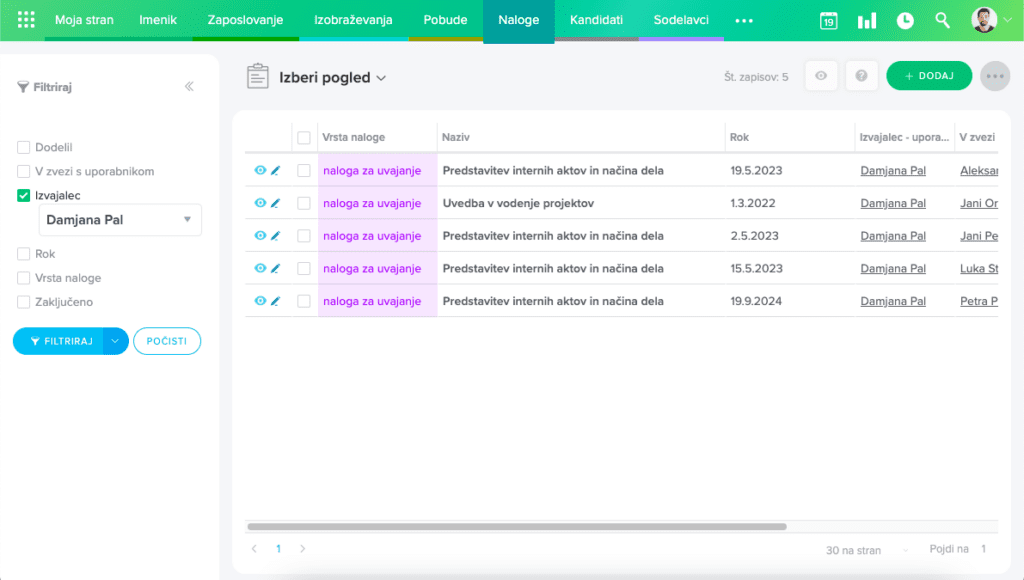Switch to the Kandidati tab

click(596, 20)
